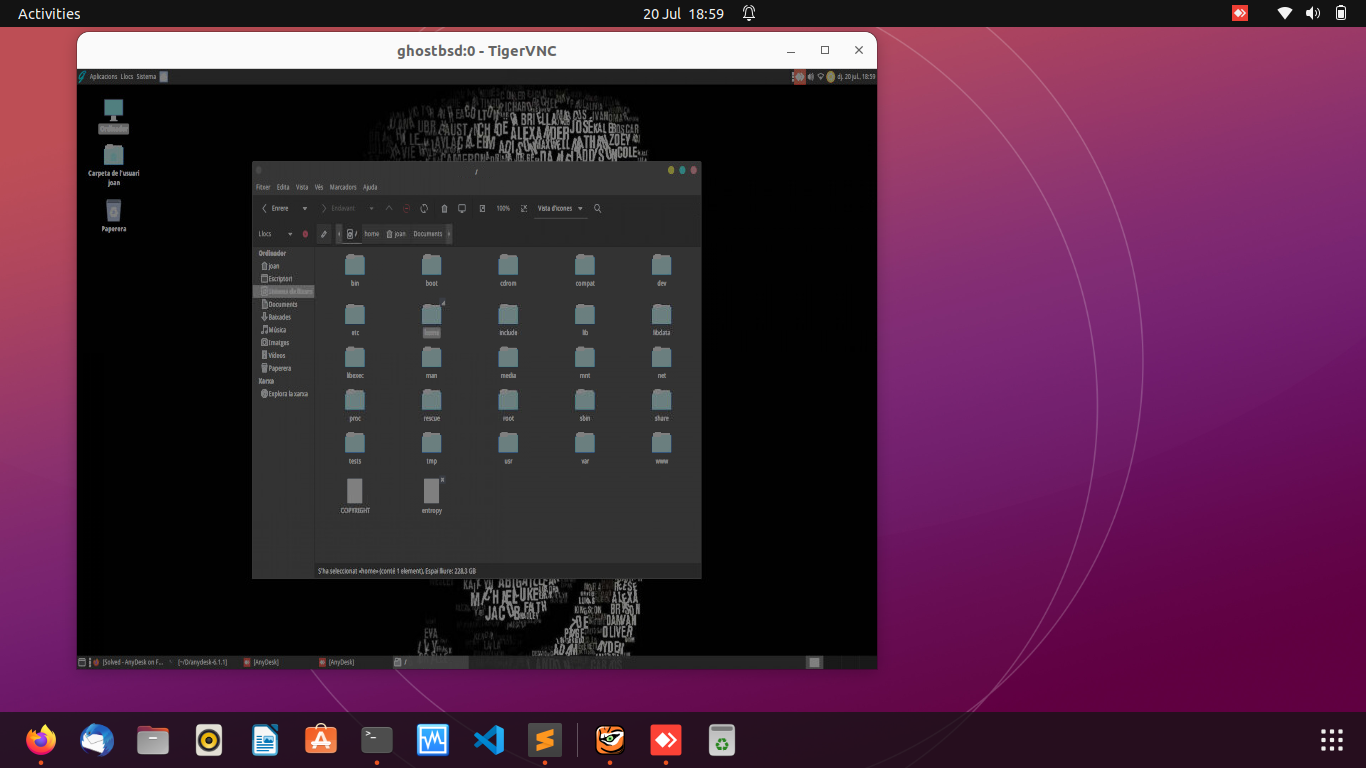This screenshot has width=1366, height=768.
Task: Open Enrere history dropdown arrow
Action: coord(305,209)
